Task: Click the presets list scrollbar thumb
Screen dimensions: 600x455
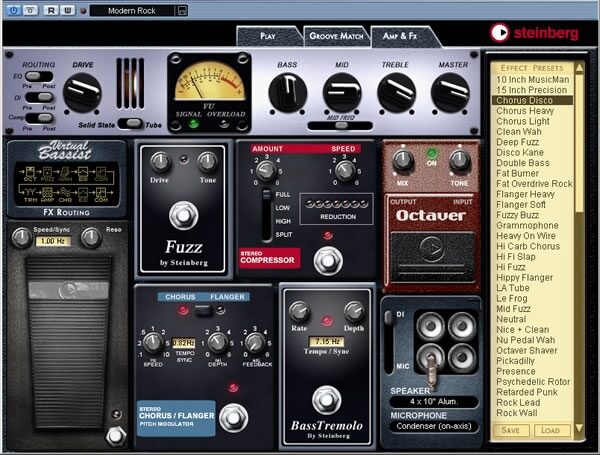Action: (579, 144)
